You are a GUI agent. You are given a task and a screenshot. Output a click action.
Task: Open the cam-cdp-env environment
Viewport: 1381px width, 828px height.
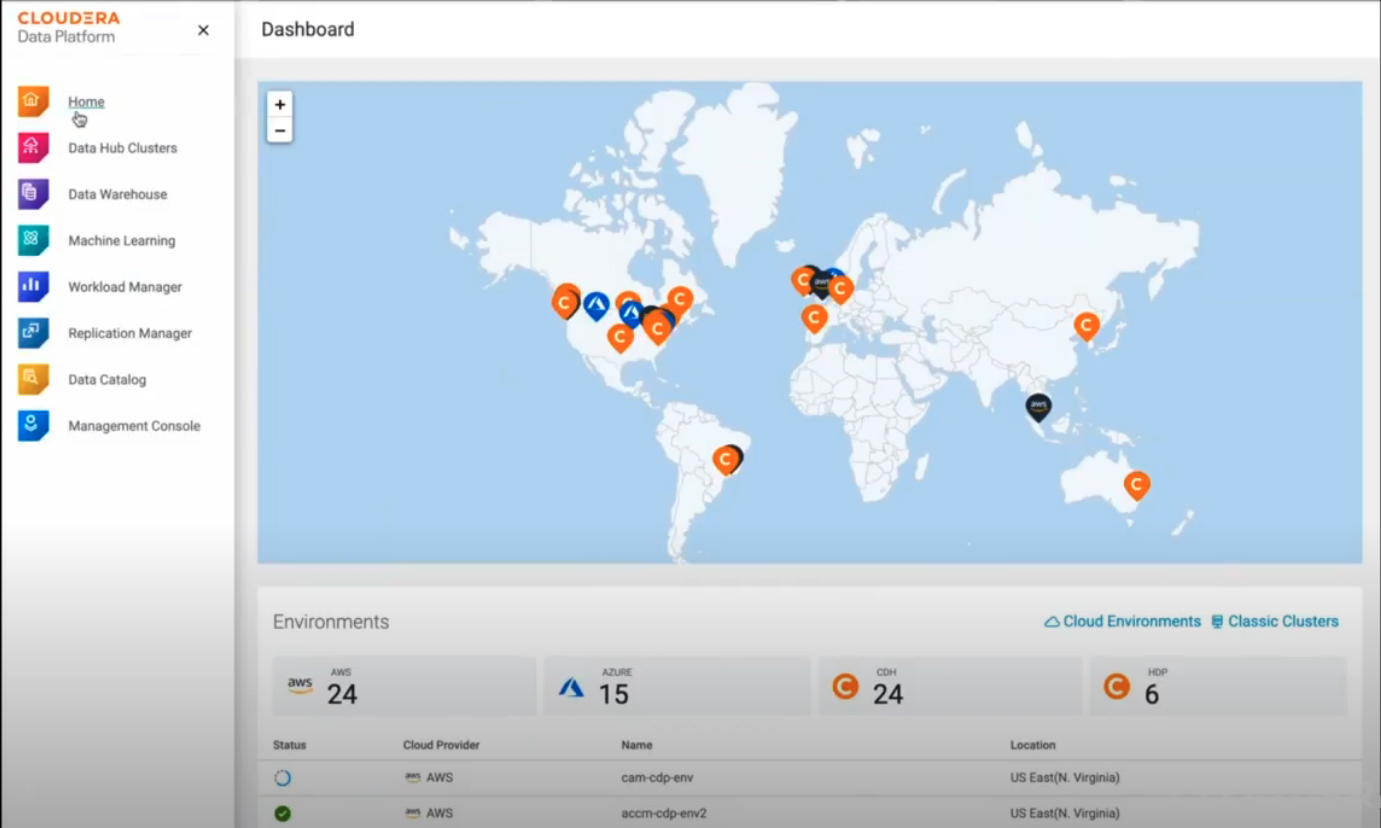click(x=659, y=777)
